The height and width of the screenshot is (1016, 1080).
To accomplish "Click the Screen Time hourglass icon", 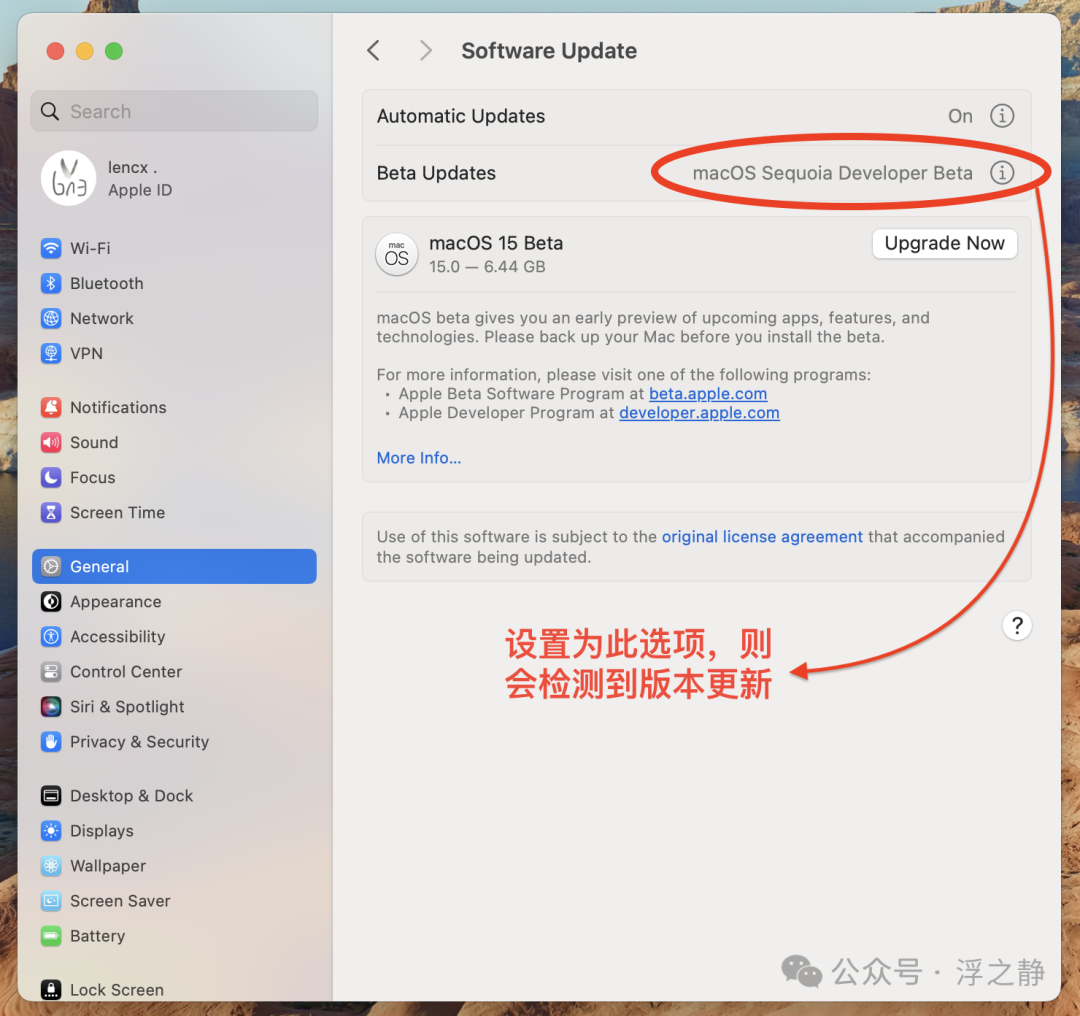I will click(x=51, y=512).
